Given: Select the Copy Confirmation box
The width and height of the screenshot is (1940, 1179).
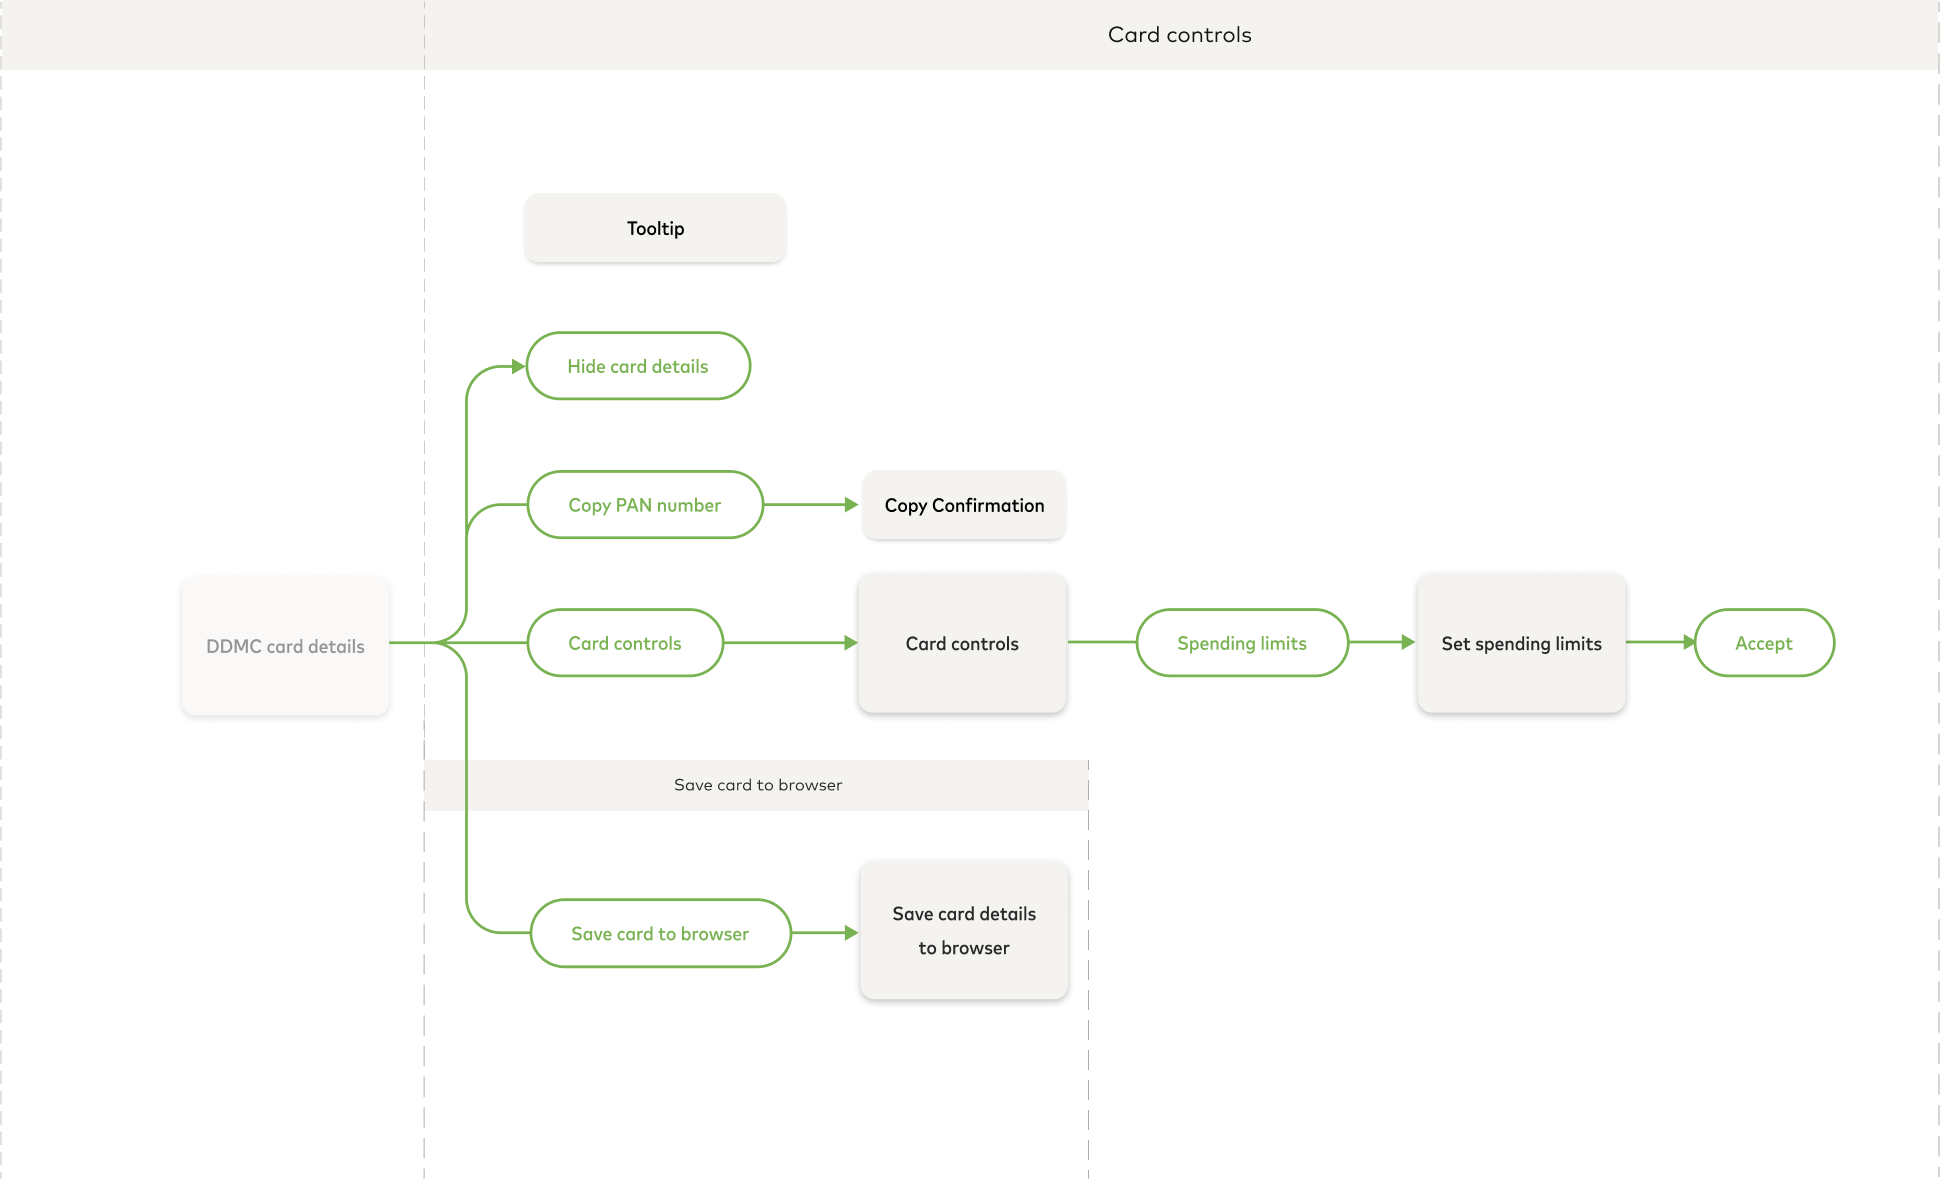Looking at the screenshot, I should tap(964, 505).
